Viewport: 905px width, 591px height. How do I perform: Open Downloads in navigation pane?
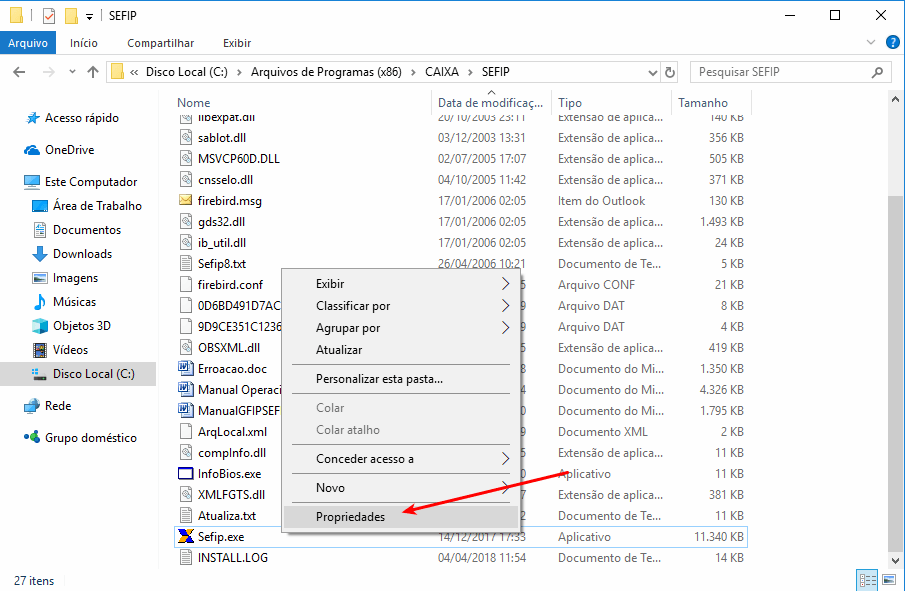[72, 254]
